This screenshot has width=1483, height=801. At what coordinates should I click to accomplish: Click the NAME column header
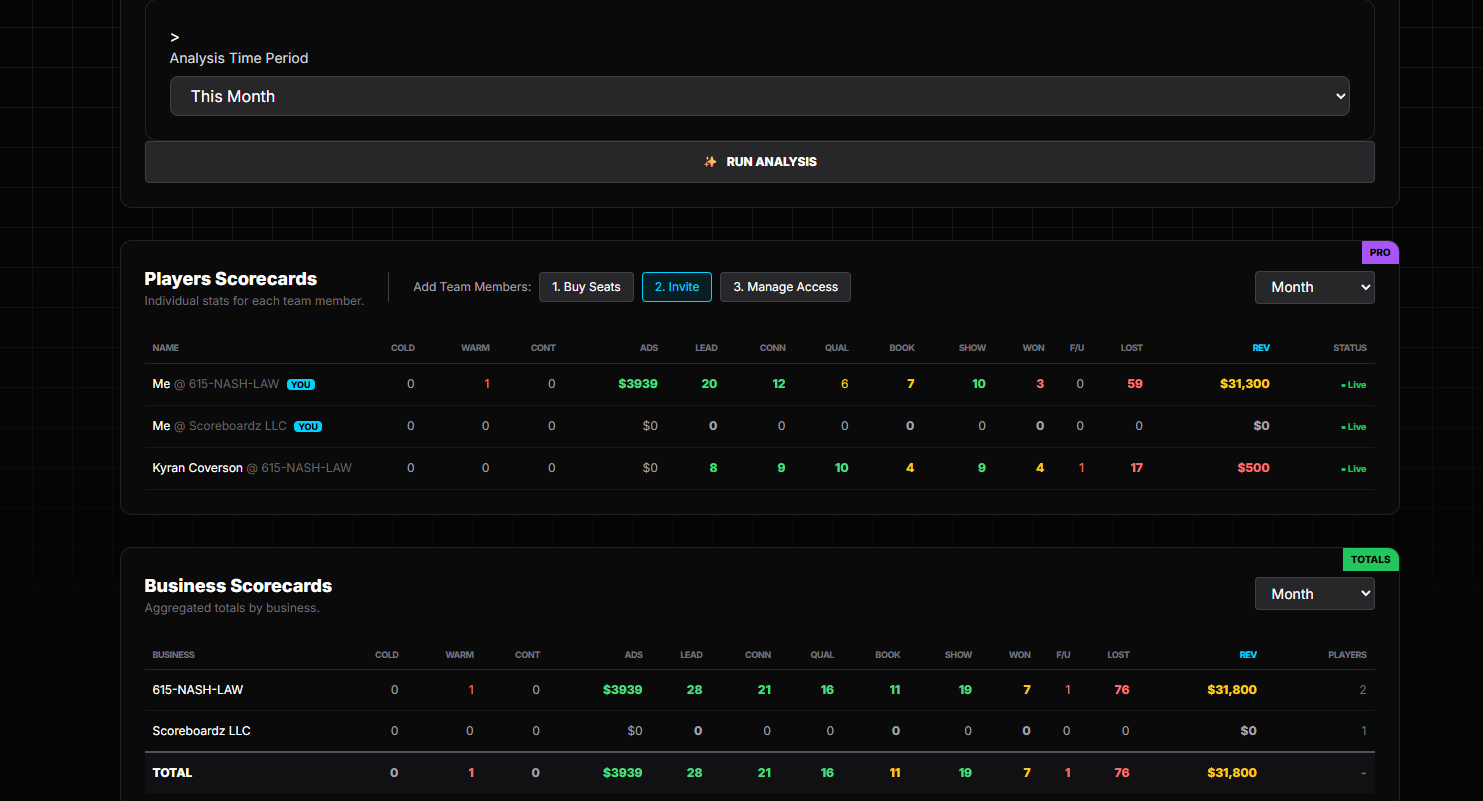[x=166, y=348]
